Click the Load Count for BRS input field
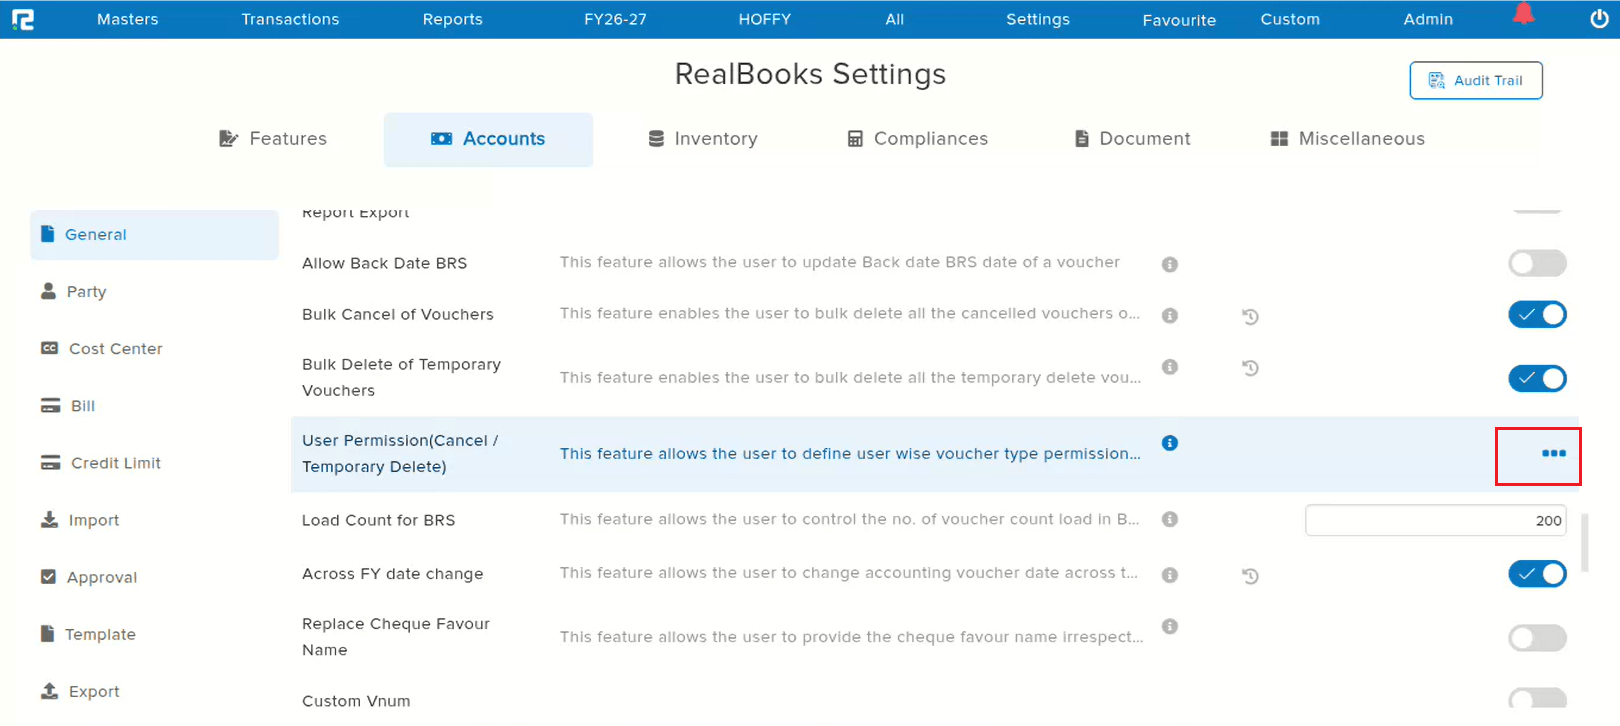The width and height of the screenshot is (1620, 726). tap(1435, 520)
